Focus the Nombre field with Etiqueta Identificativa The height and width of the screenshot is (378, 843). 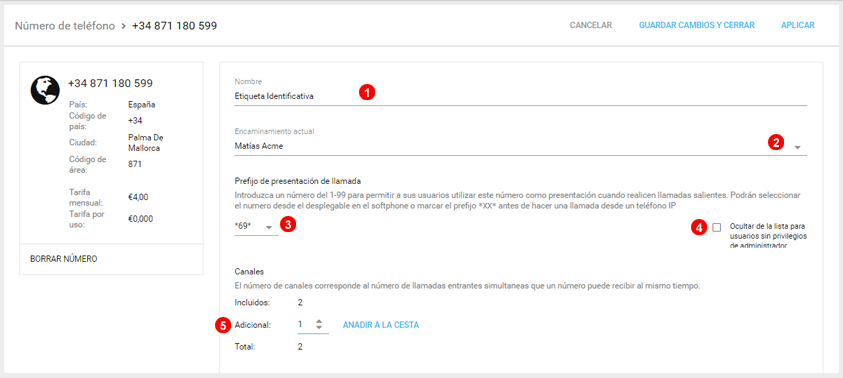[520, 97]
